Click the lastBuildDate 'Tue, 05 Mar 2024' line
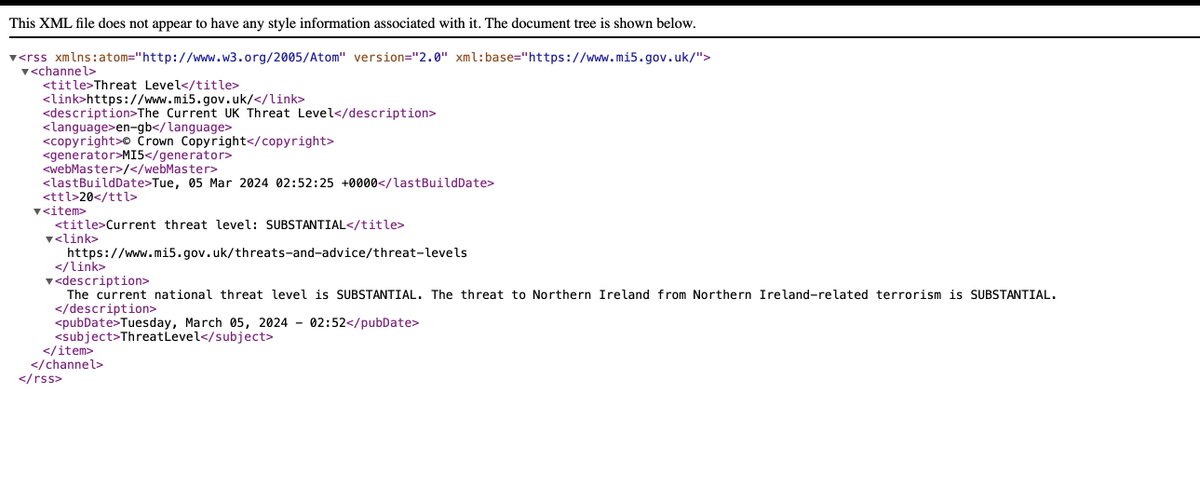This screenshot has width=1200, height=488. click(268, 184)
